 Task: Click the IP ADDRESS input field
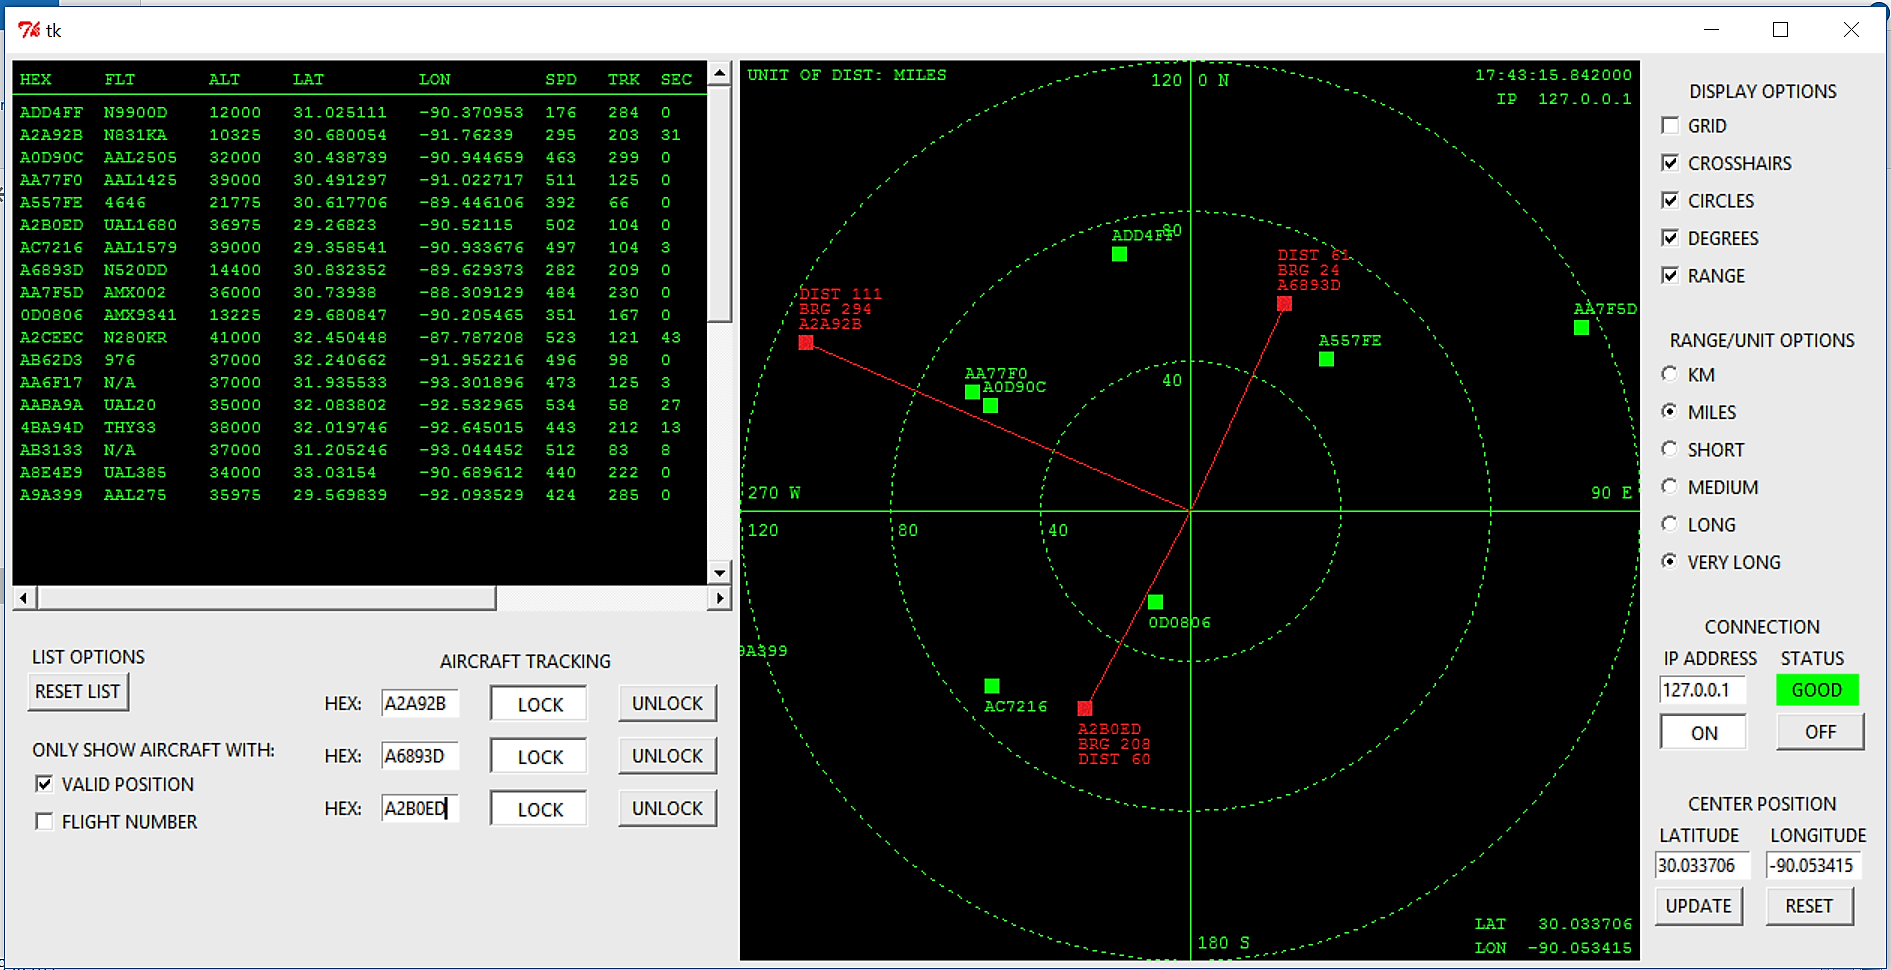[x=1703, y=690]
